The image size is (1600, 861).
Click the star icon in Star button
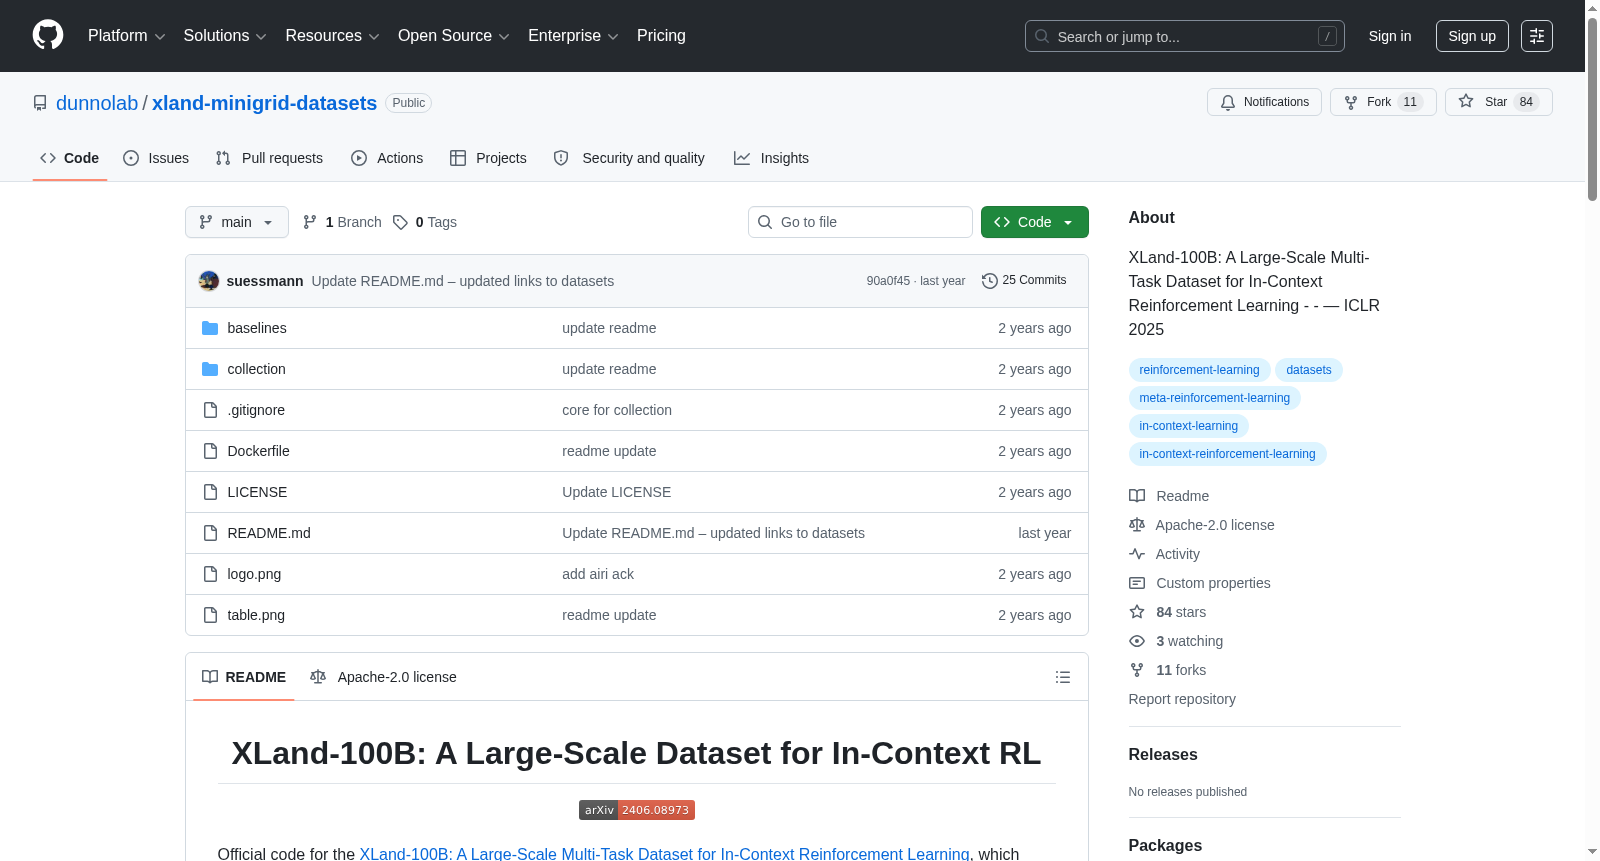pos(1466,101)
